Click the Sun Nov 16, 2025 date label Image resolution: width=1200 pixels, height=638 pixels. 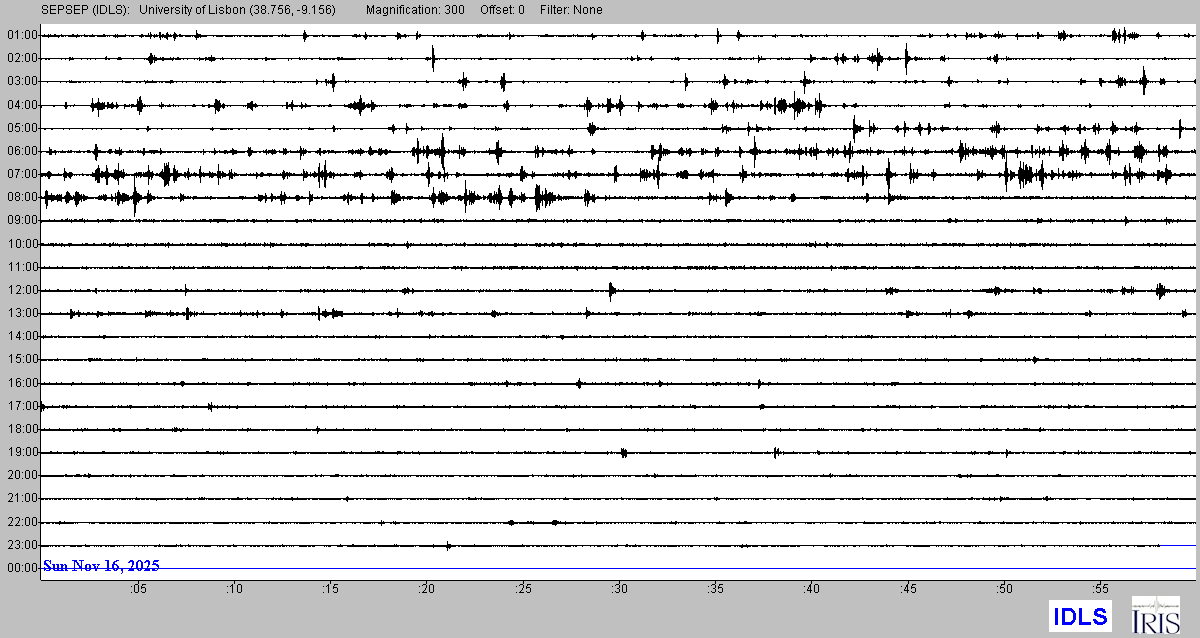[101, 566]
